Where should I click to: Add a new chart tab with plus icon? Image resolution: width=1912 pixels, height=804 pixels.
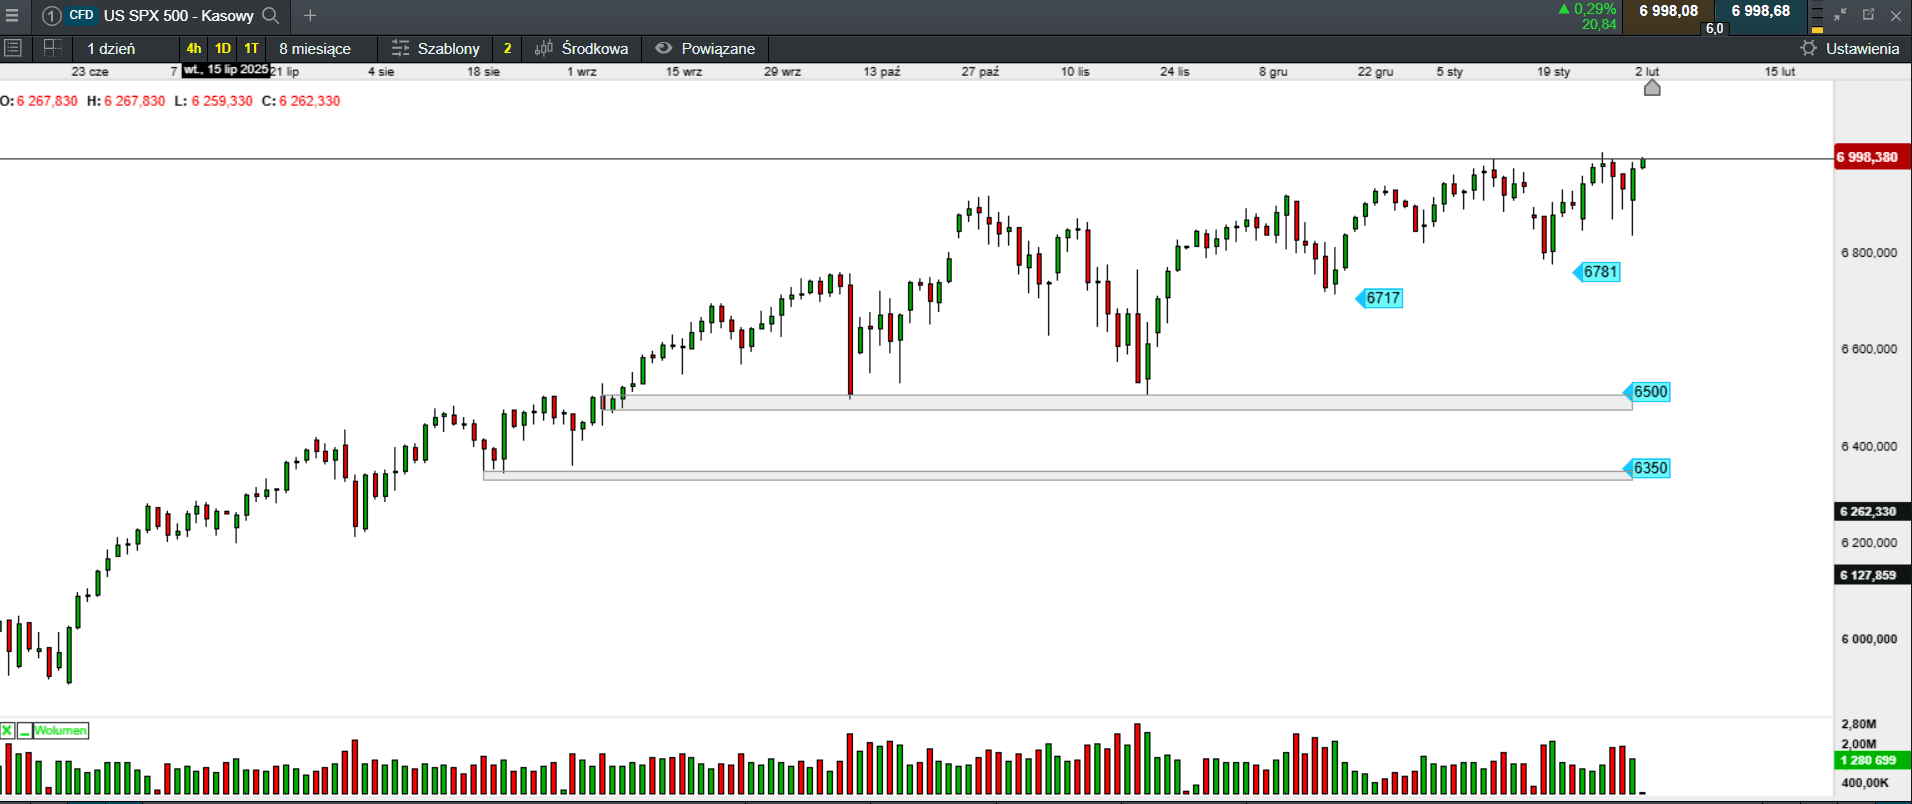tap(310, 15)
